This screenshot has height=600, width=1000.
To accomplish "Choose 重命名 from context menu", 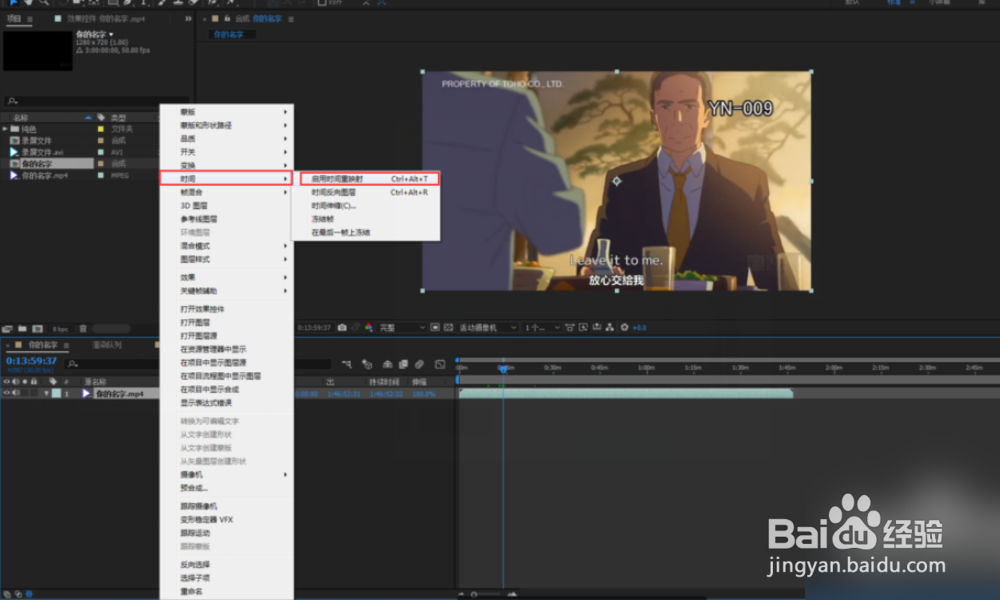I will [x=227, y=591].
